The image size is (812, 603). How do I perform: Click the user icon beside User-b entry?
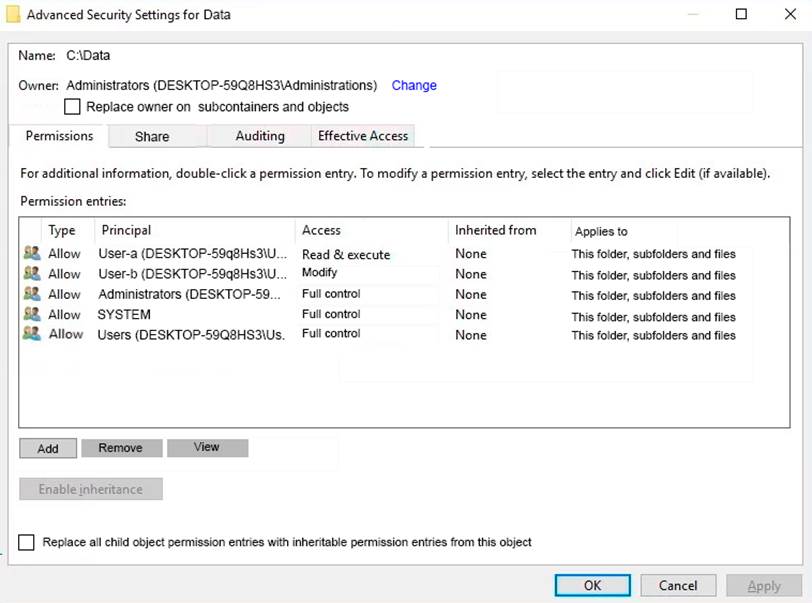pyautogui.click(x=32, y=274)
